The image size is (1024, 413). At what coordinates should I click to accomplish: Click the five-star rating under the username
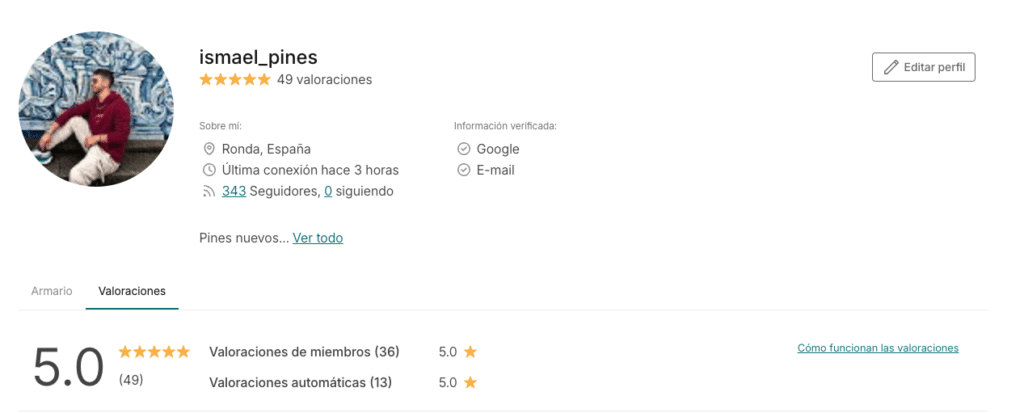pyautogui.click(x=235, y=79)
